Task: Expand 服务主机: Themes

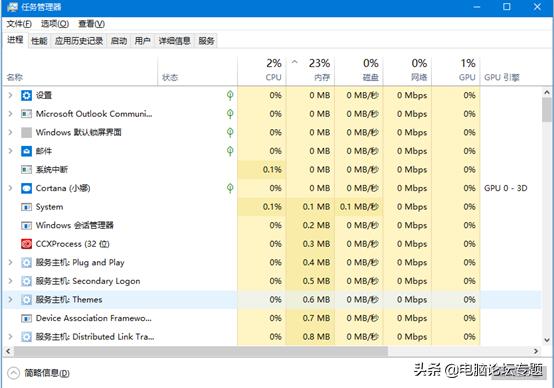Action: (10, 300)
